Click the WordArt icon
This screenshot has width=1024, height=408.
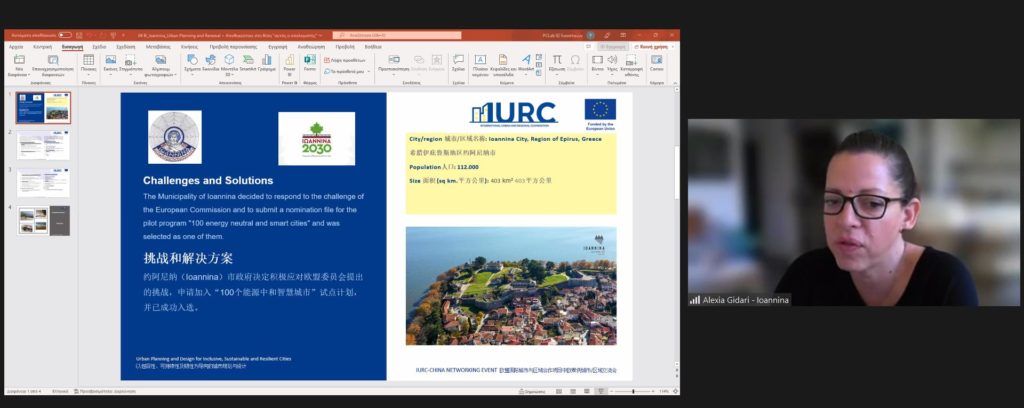pos(526,63)
